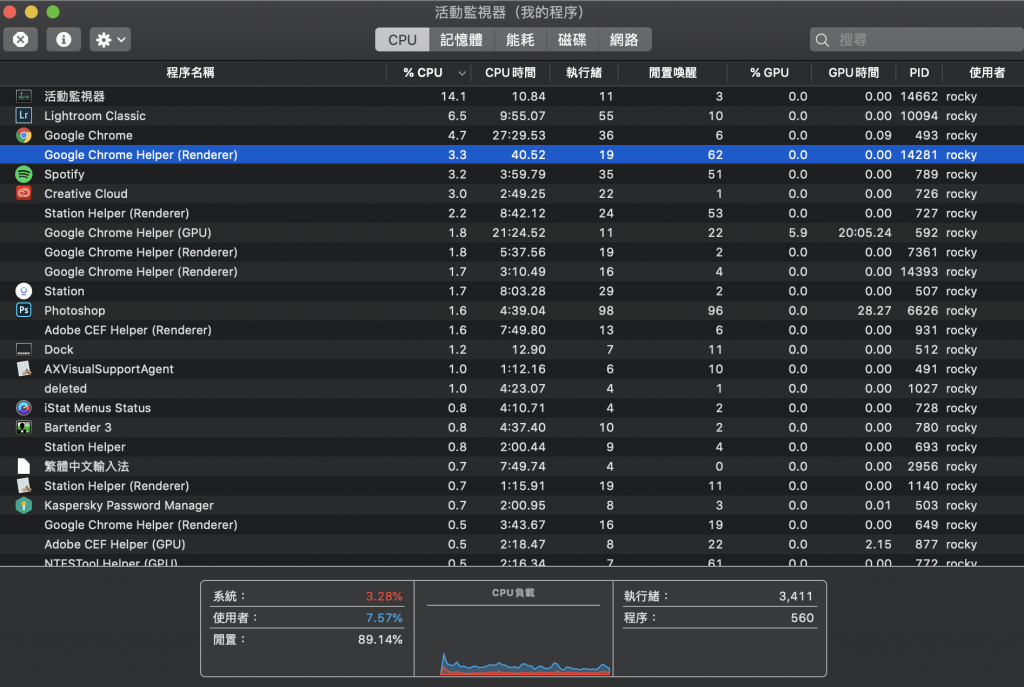This screenshot has height=687, width=1024.
Task: Click PID 649 Chrome Helper cell
Action: pyautogui.click(x=927, y=525)
